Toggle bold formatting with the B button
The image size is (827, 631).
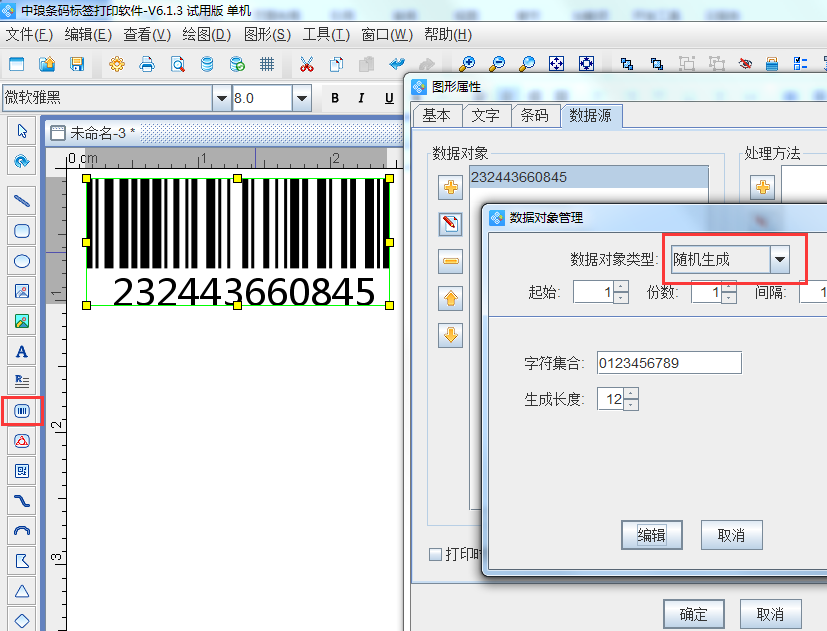(334, 99)
